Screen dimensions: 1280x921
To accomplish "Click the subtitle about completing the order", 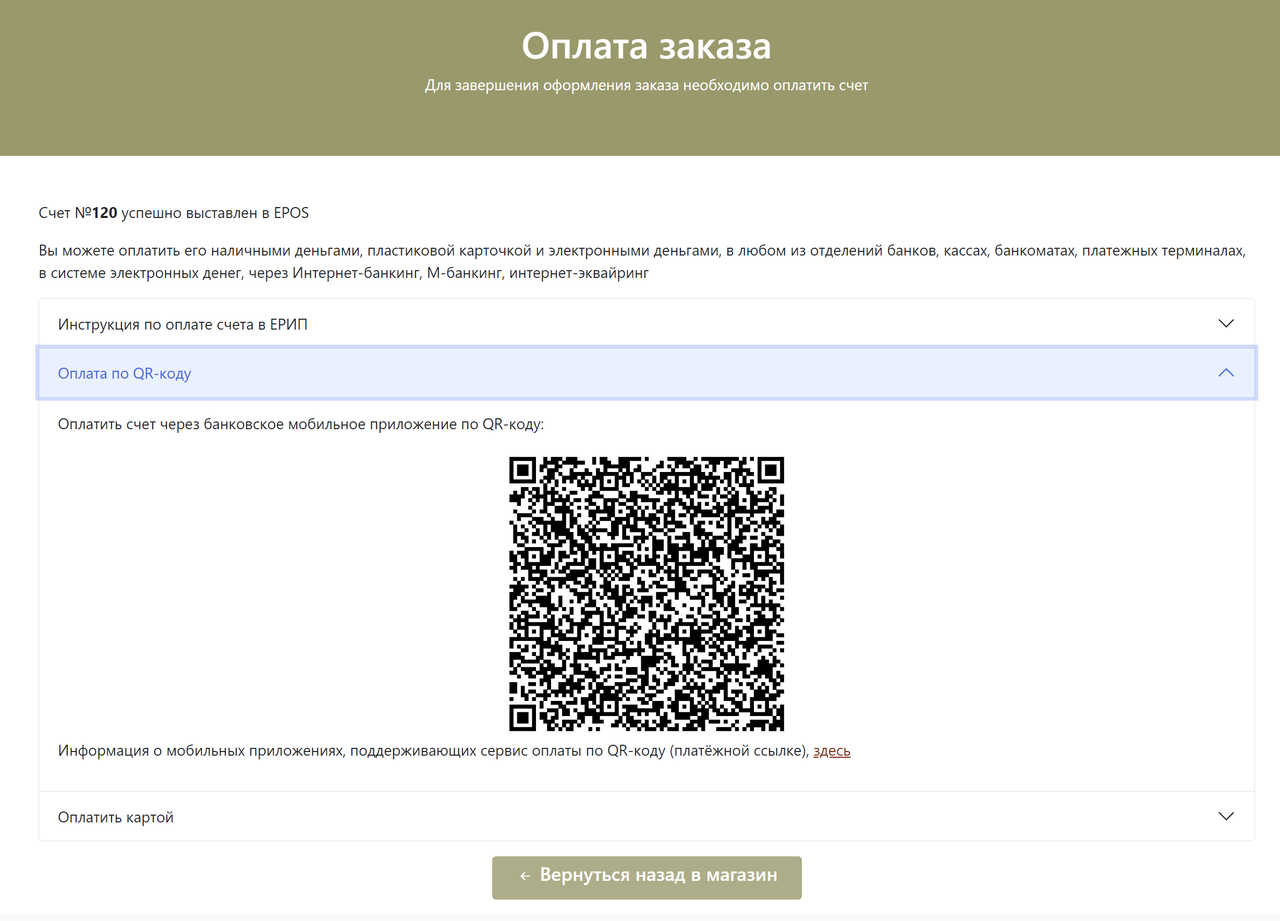I will pyautogui.click(x=646, y=86).
